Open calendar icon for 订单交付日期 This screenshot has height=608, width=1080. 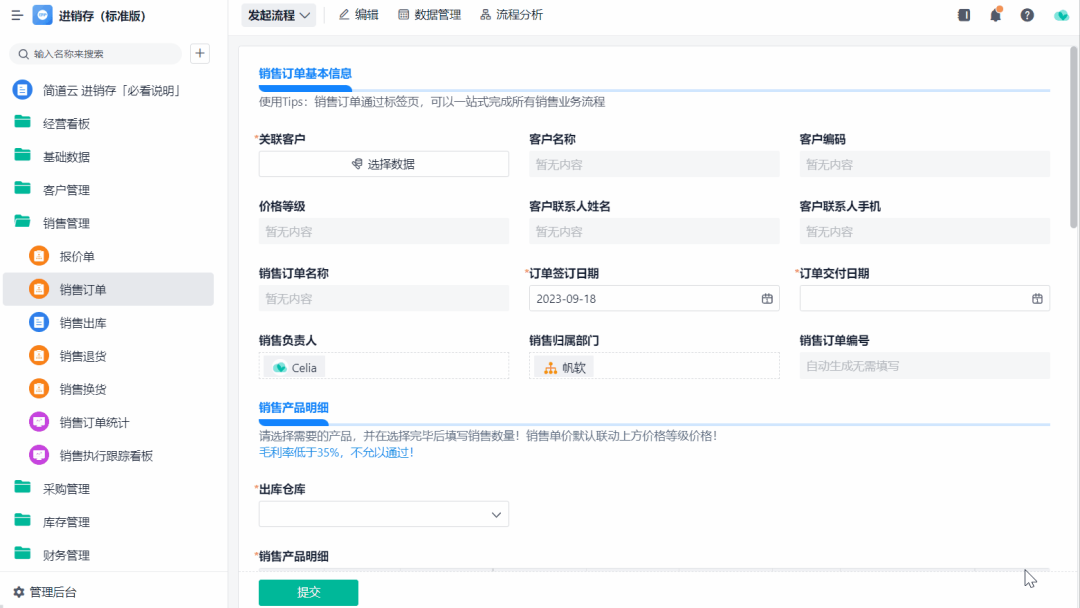[1037, 299]
